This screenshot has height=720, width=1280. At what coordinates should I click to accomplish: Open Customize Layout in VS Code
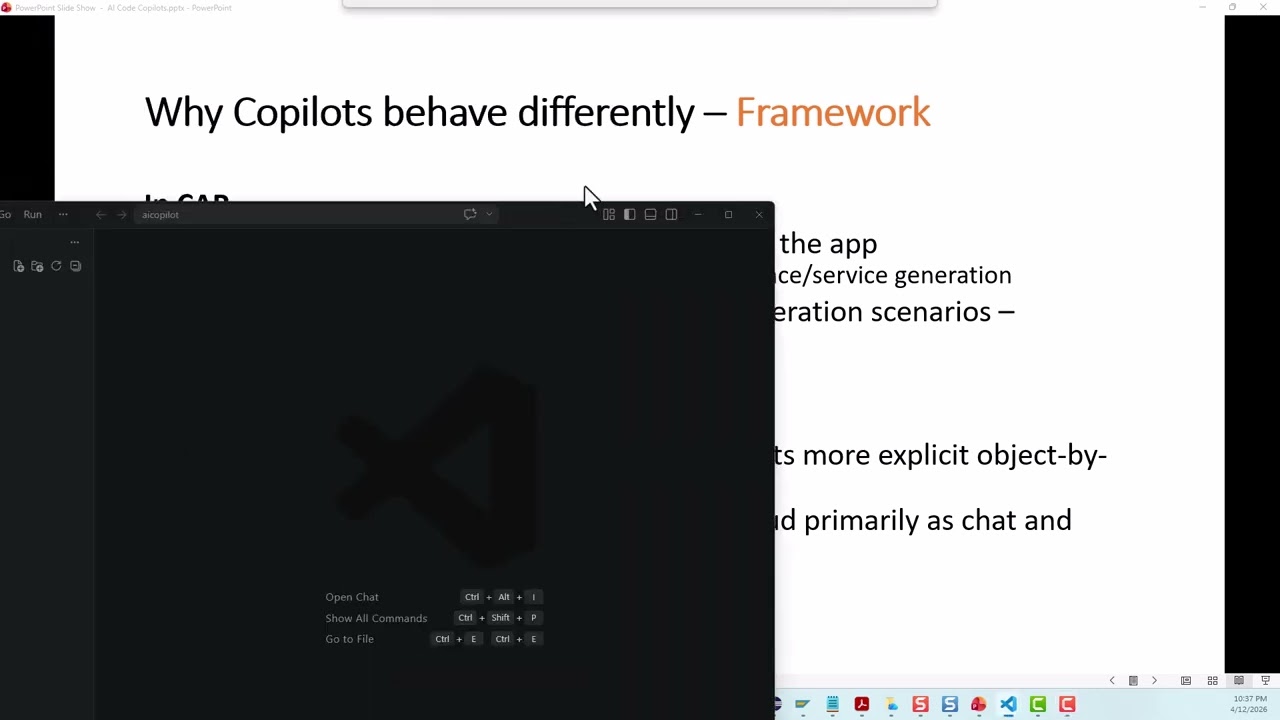point(608,214)
